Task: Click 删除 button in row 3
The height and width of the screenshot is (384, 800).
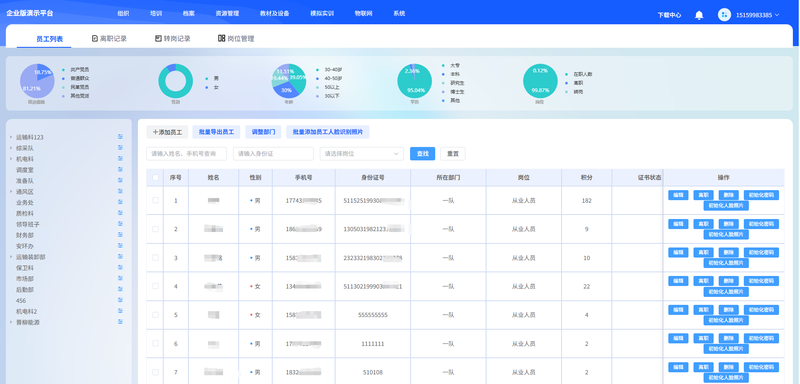Action: [x=729, y=252]
